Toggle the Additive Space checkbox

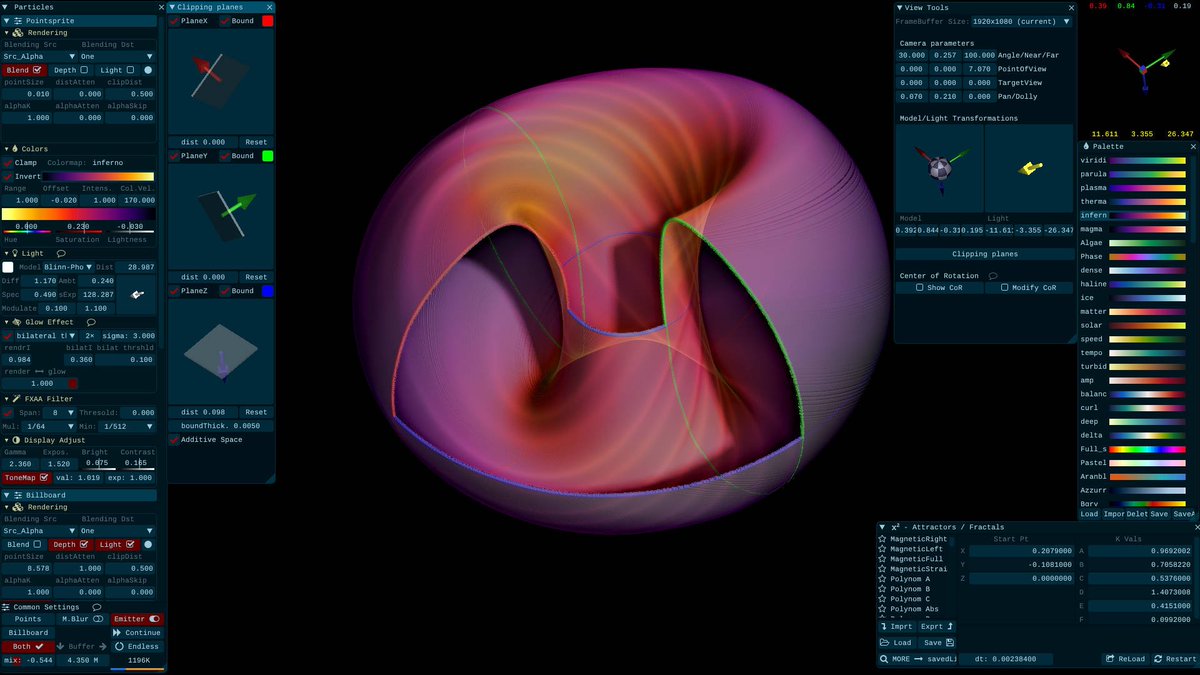click(174, 440)
